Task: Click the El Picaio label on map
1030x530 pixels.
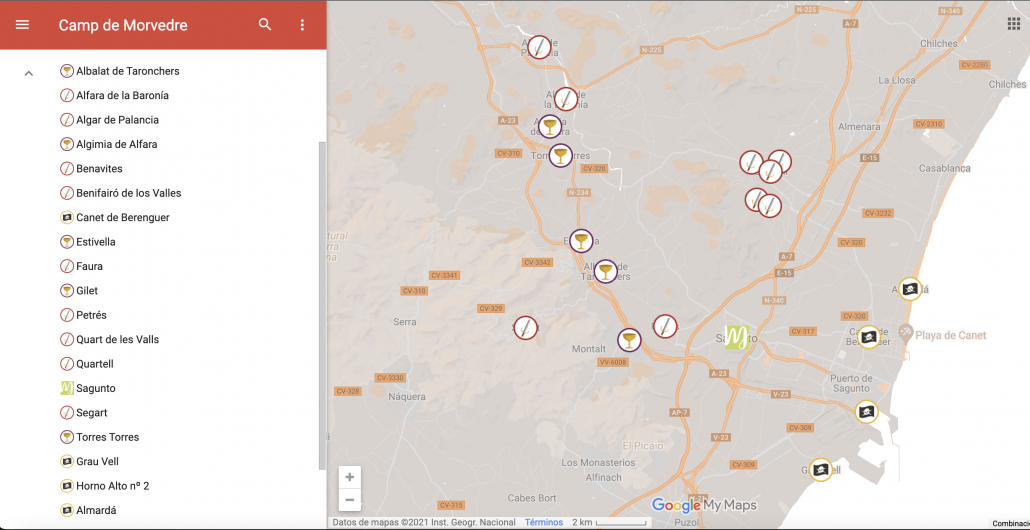Action: pos(642,446)
